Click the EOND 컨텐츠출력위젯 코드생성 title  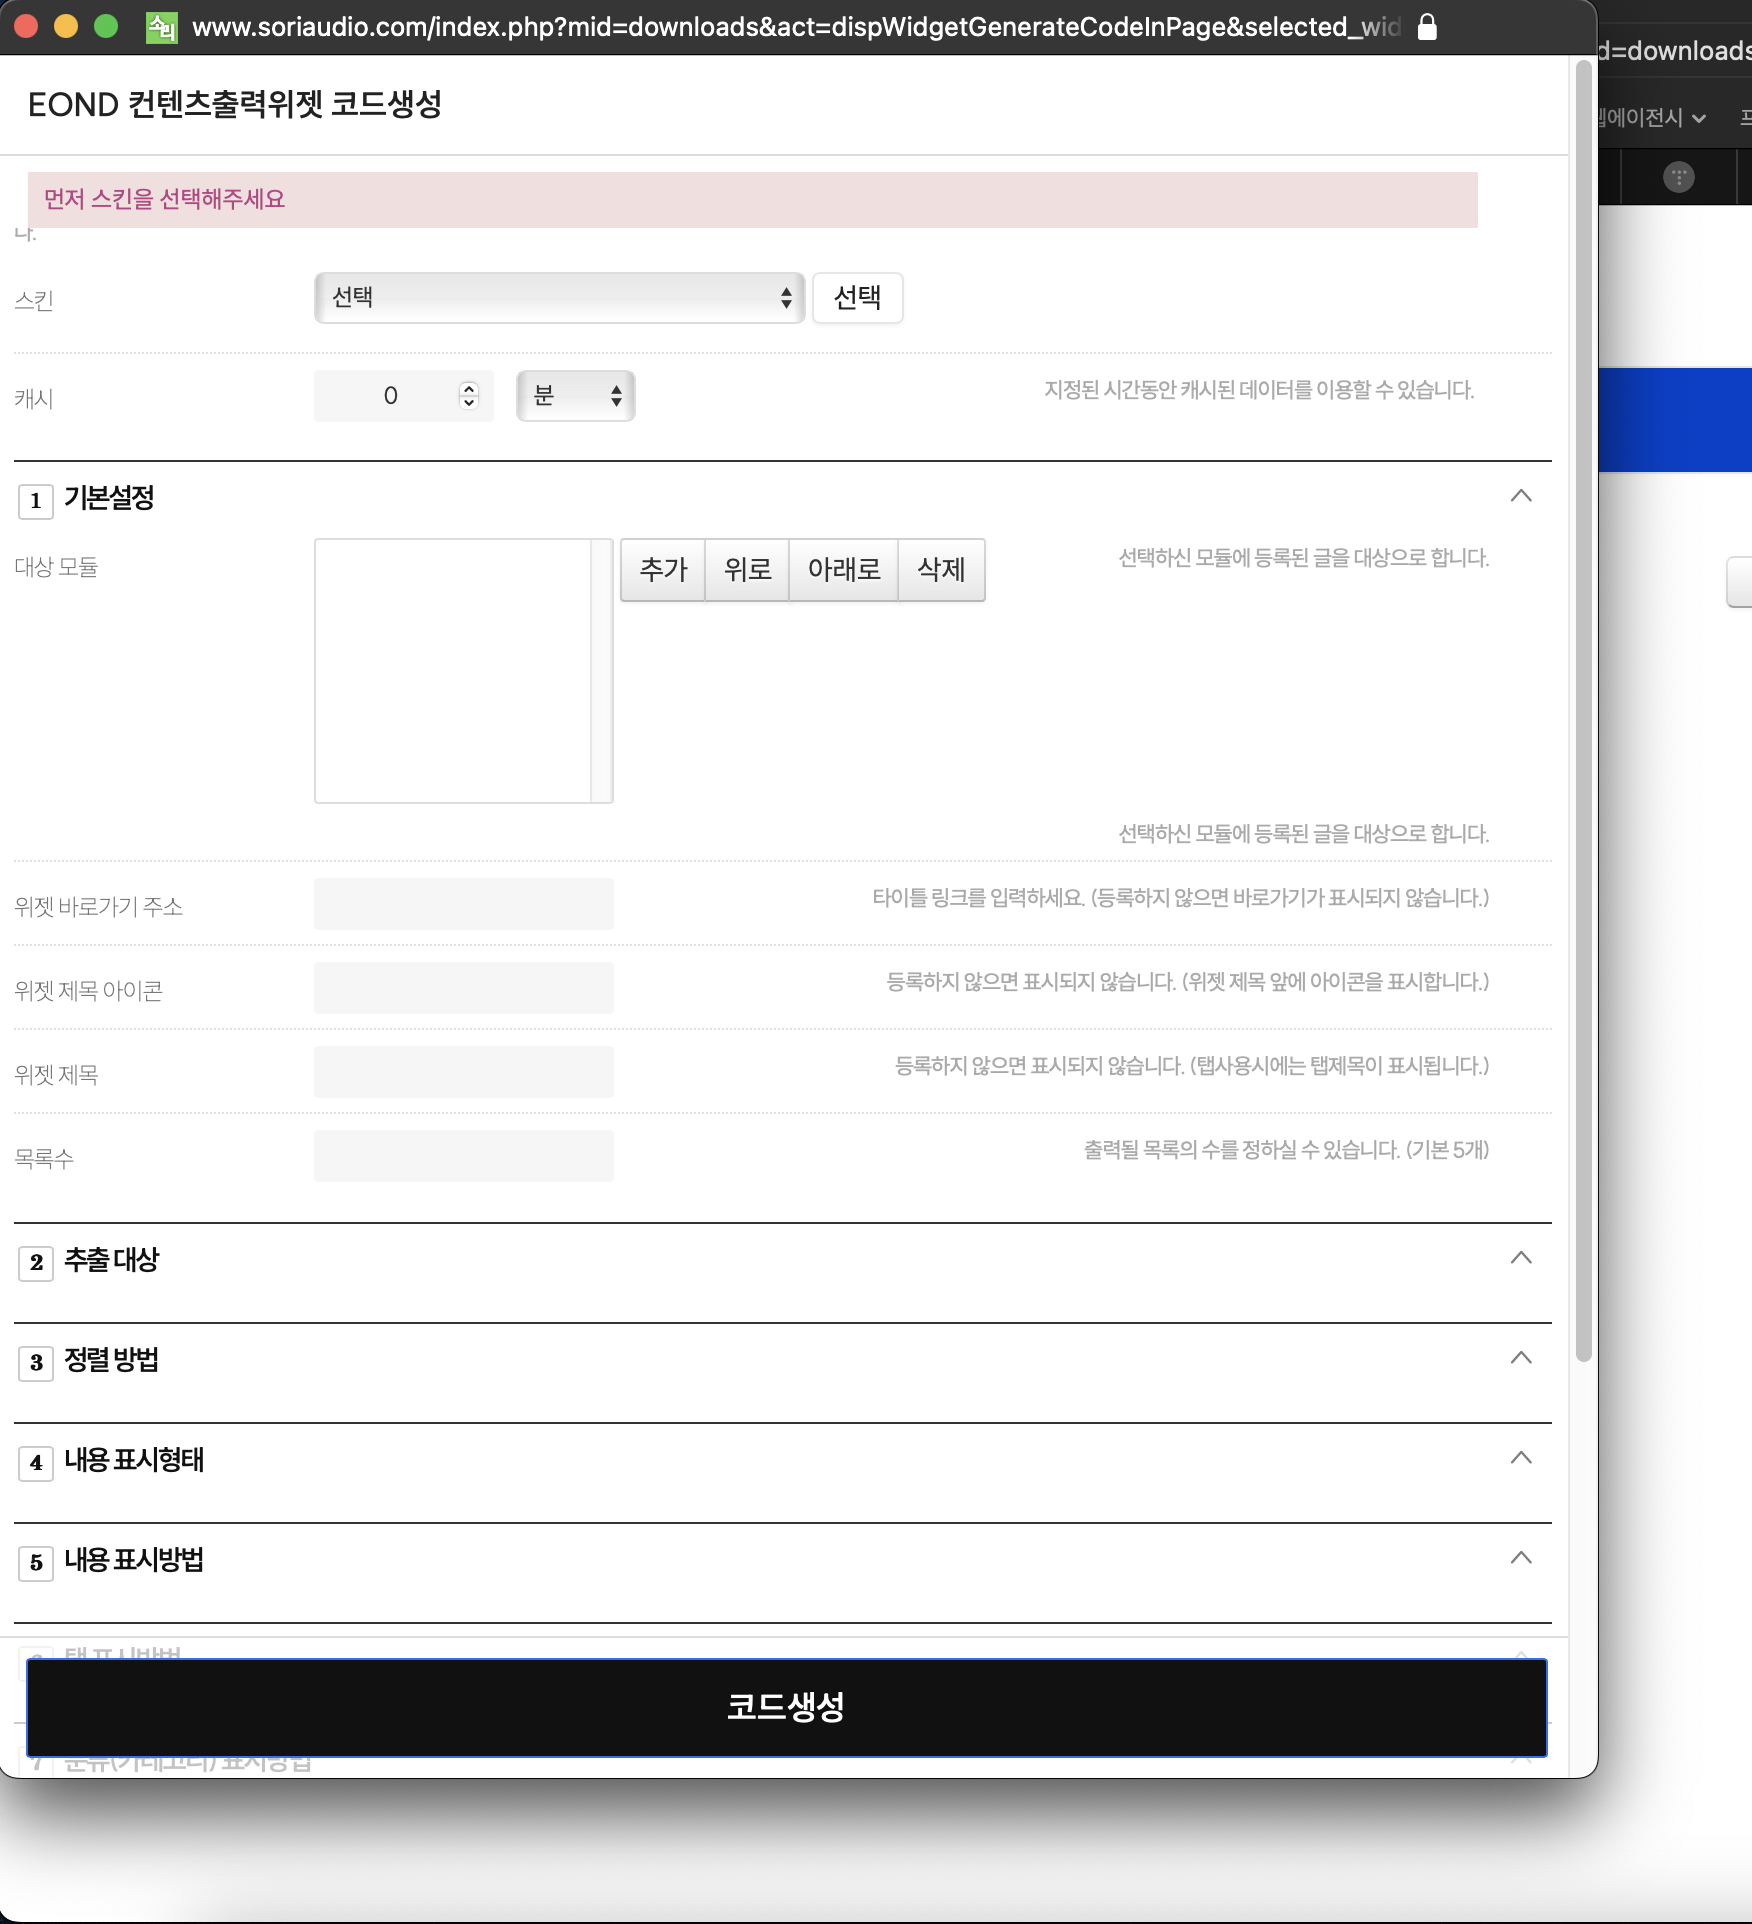point(235,104)
